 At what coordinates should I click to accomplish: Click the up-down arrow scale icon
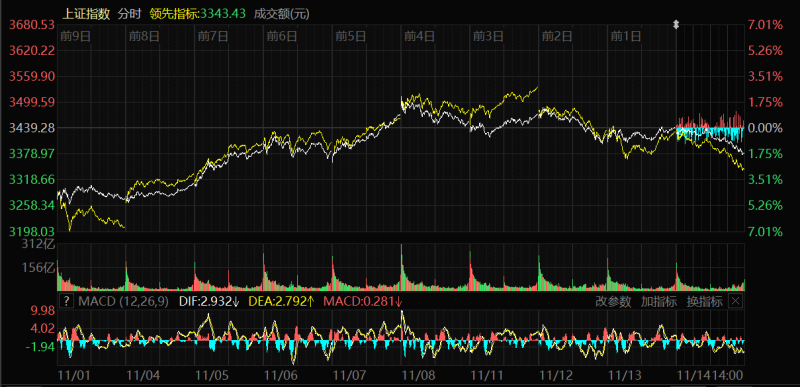(677, 24)
